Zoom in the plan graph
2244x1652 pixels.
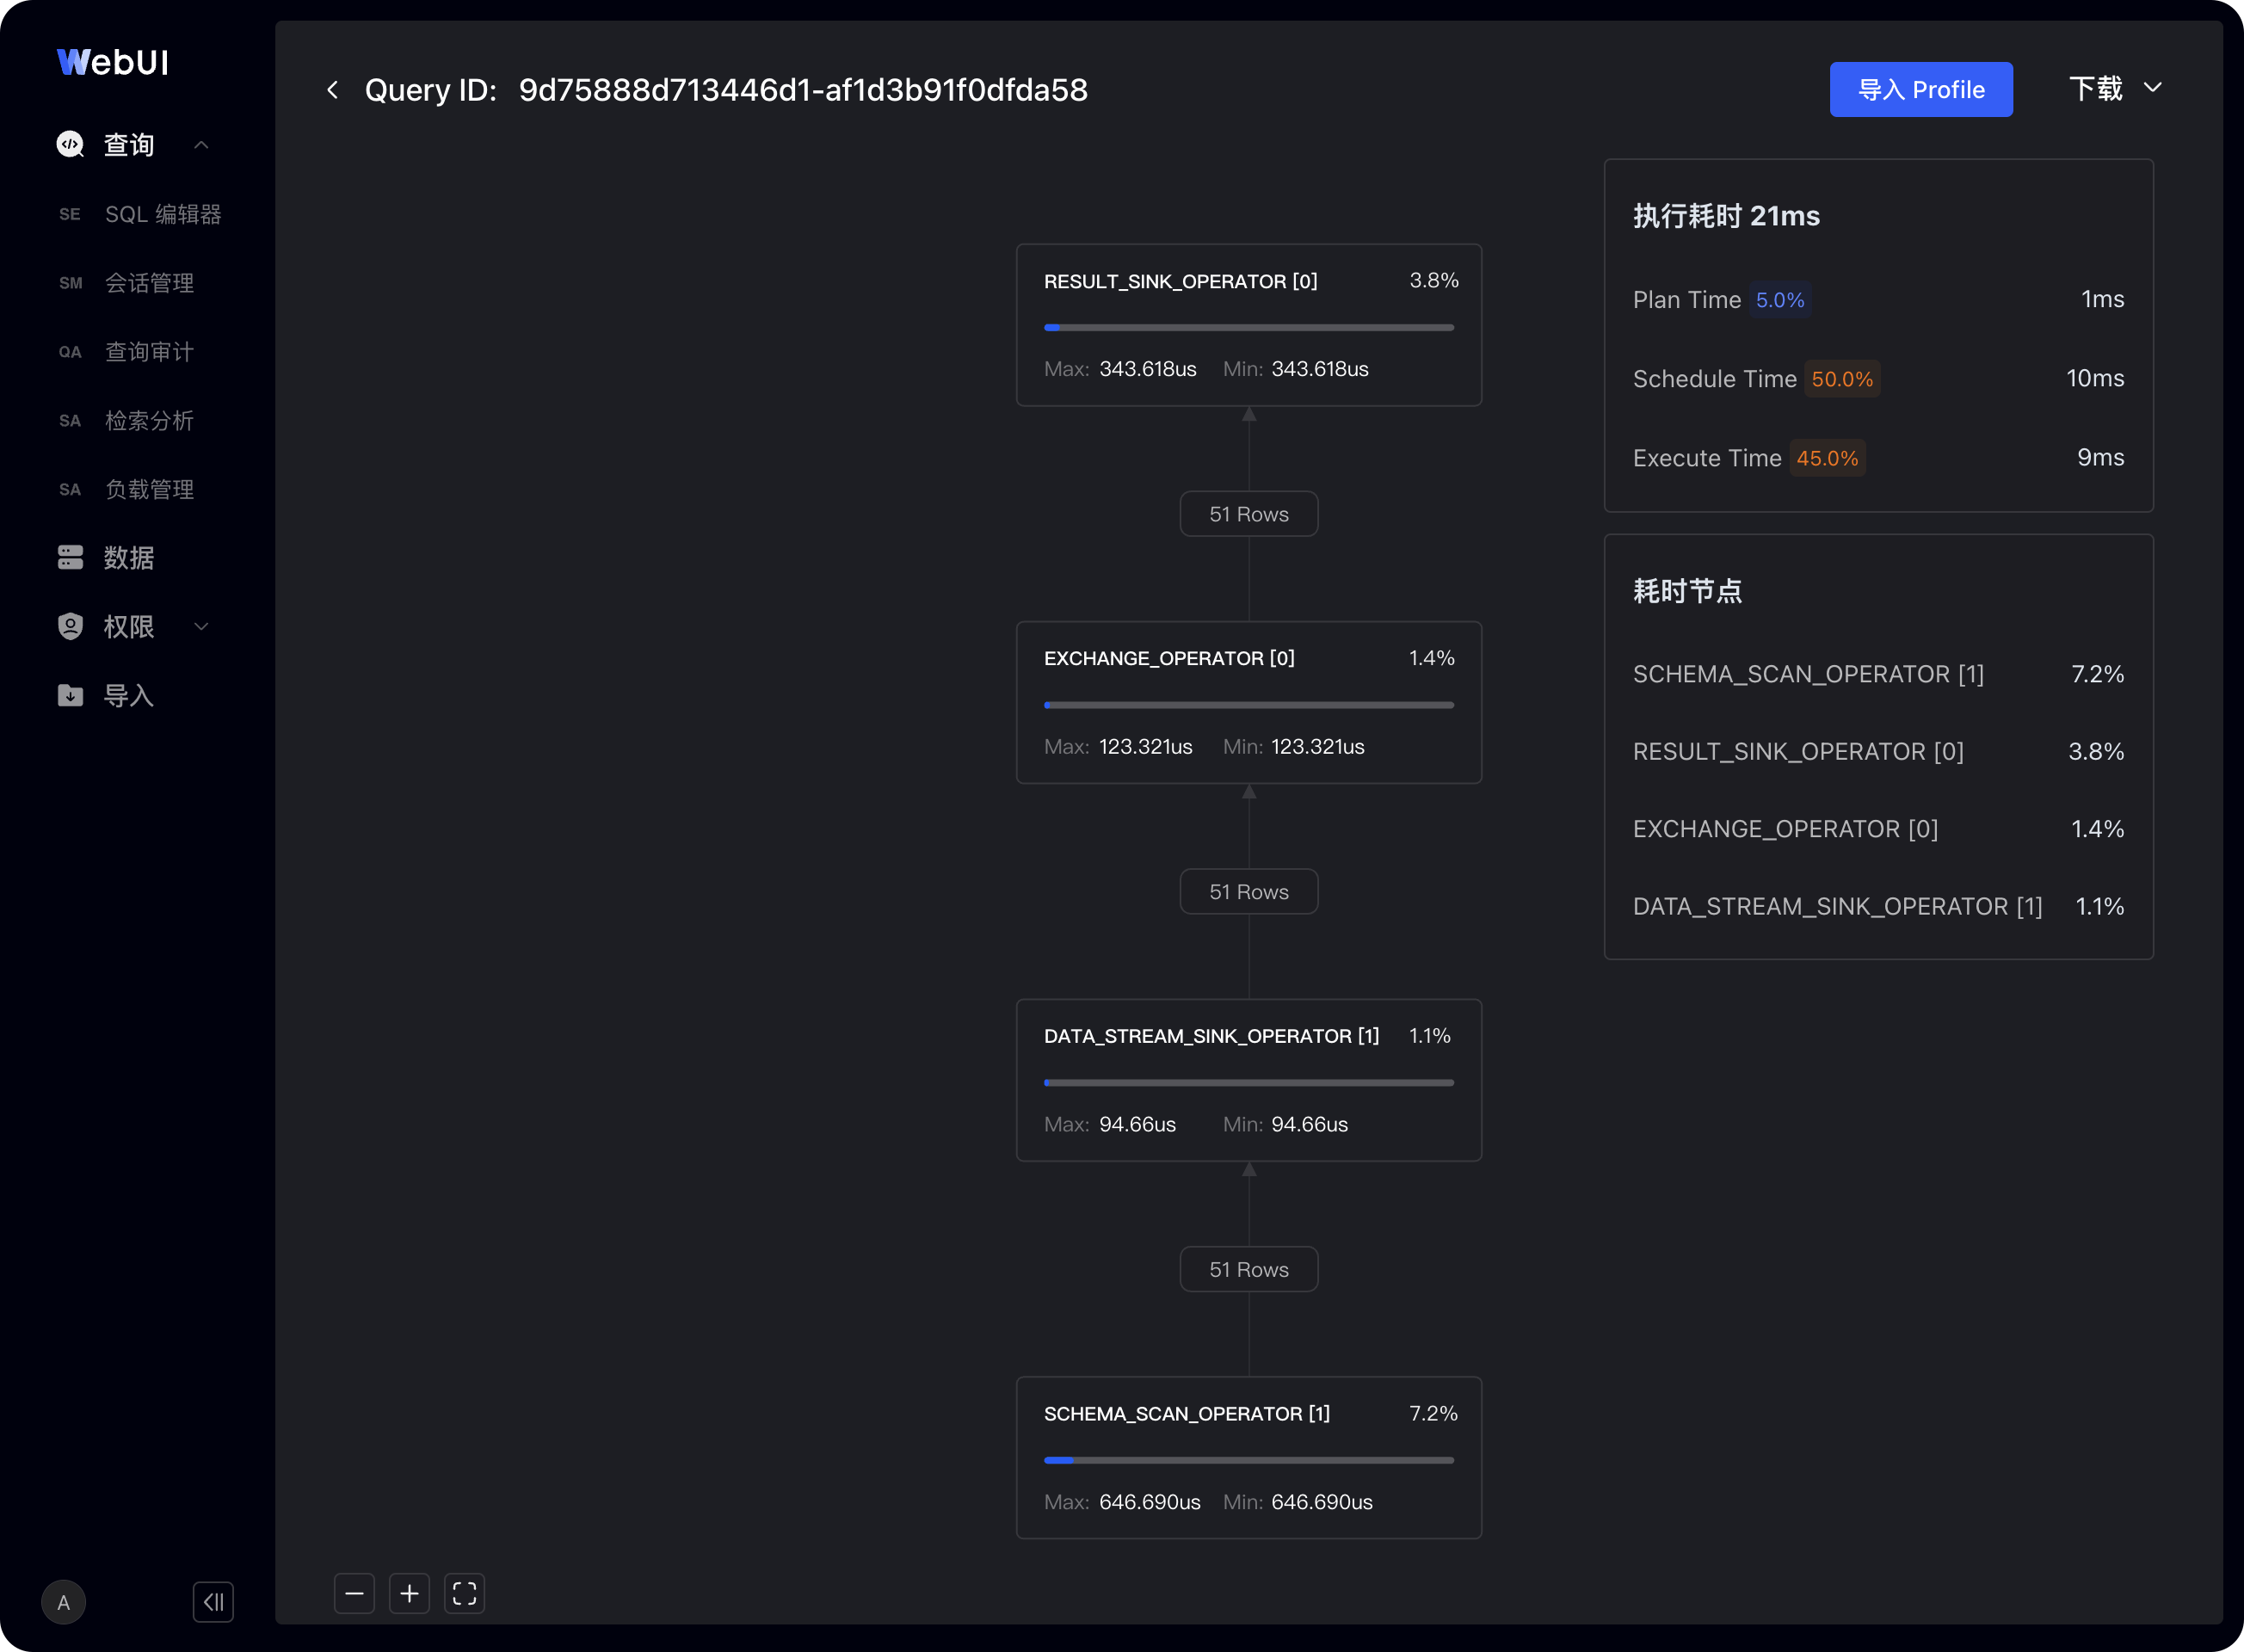click(x=409, y=1593)
